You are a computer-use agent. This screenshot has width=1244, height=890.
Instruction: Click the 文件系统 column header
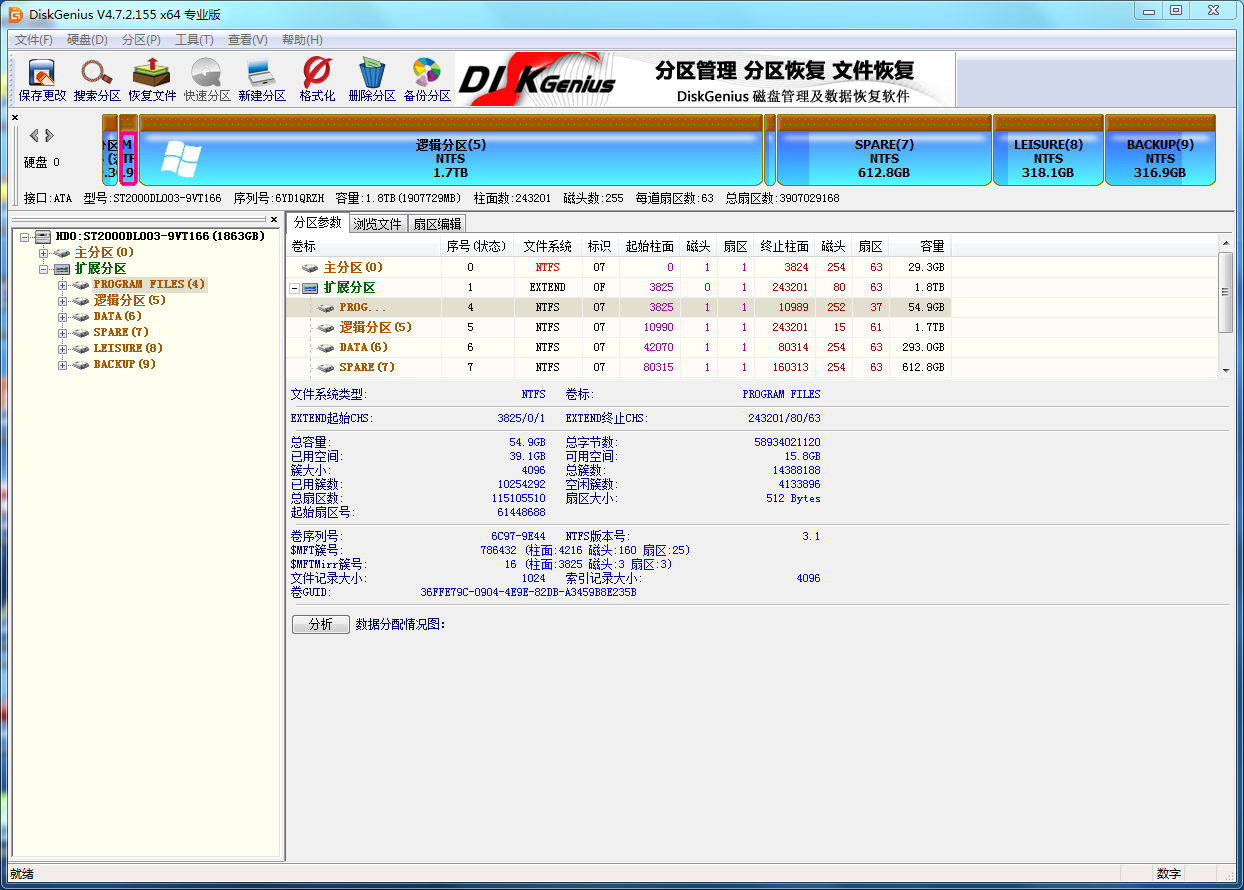[x=547, y=246]
